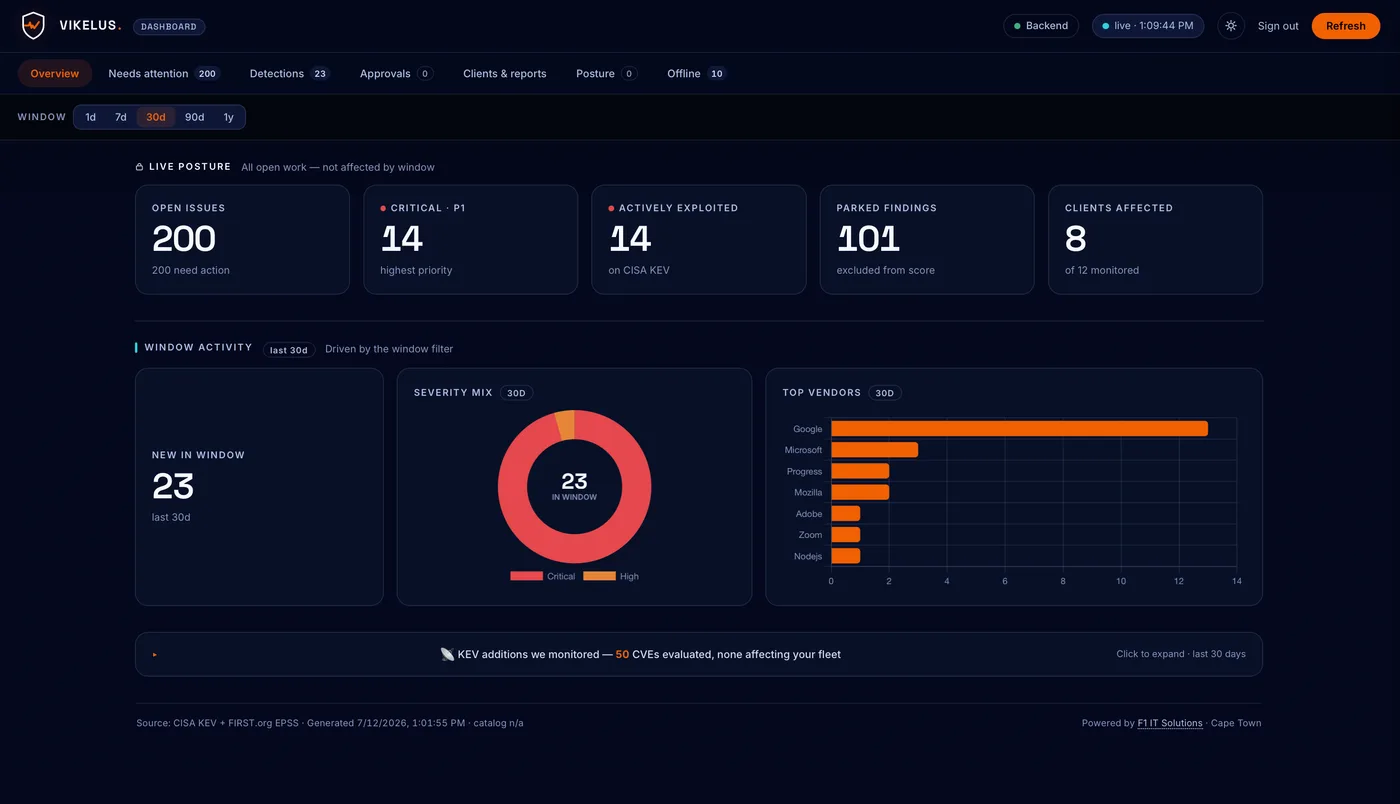This screenshot has width=1400, height=804.
Task: Click 'on CISA KEV' text
Action: pos(639,270)
